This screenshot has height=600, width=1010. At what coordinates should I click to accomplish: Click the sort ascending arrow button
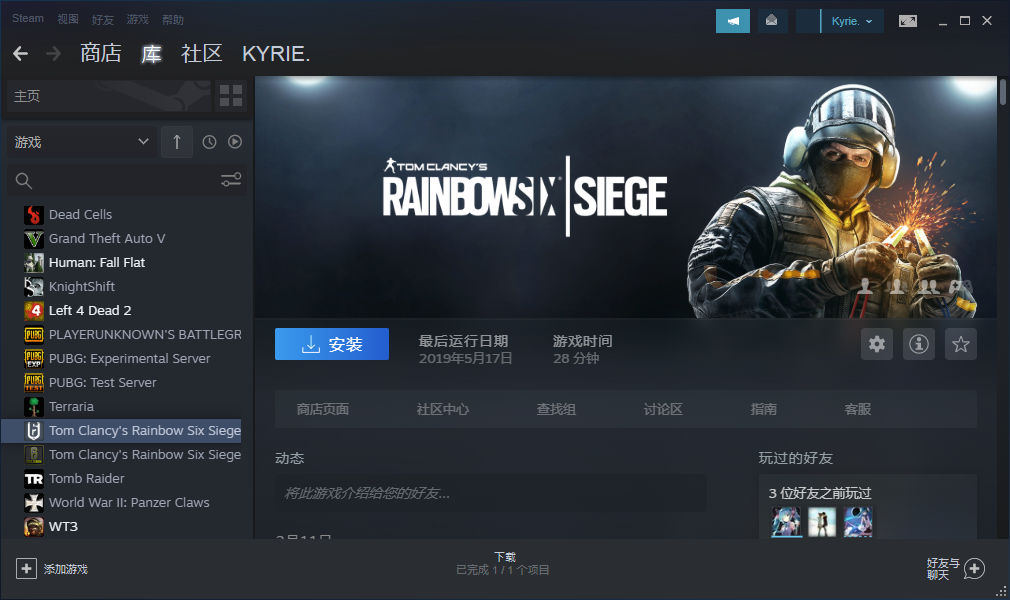pos(176,142)
